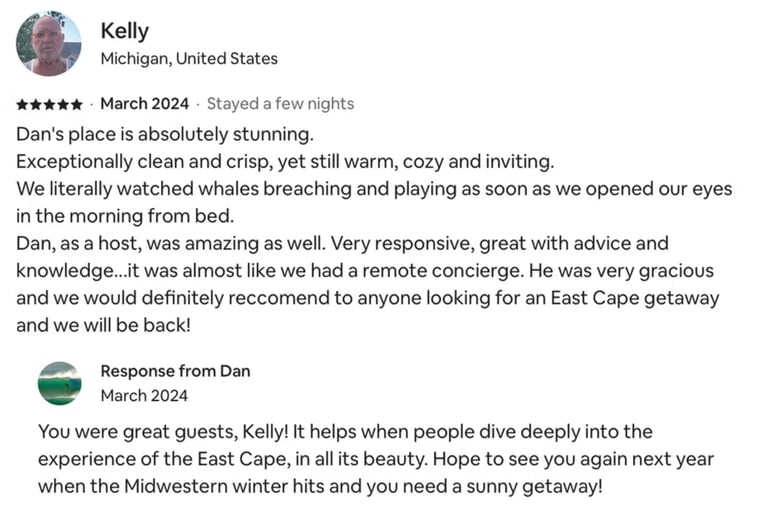
Task: Click in the morning from bed line
Action: [125, 216]
